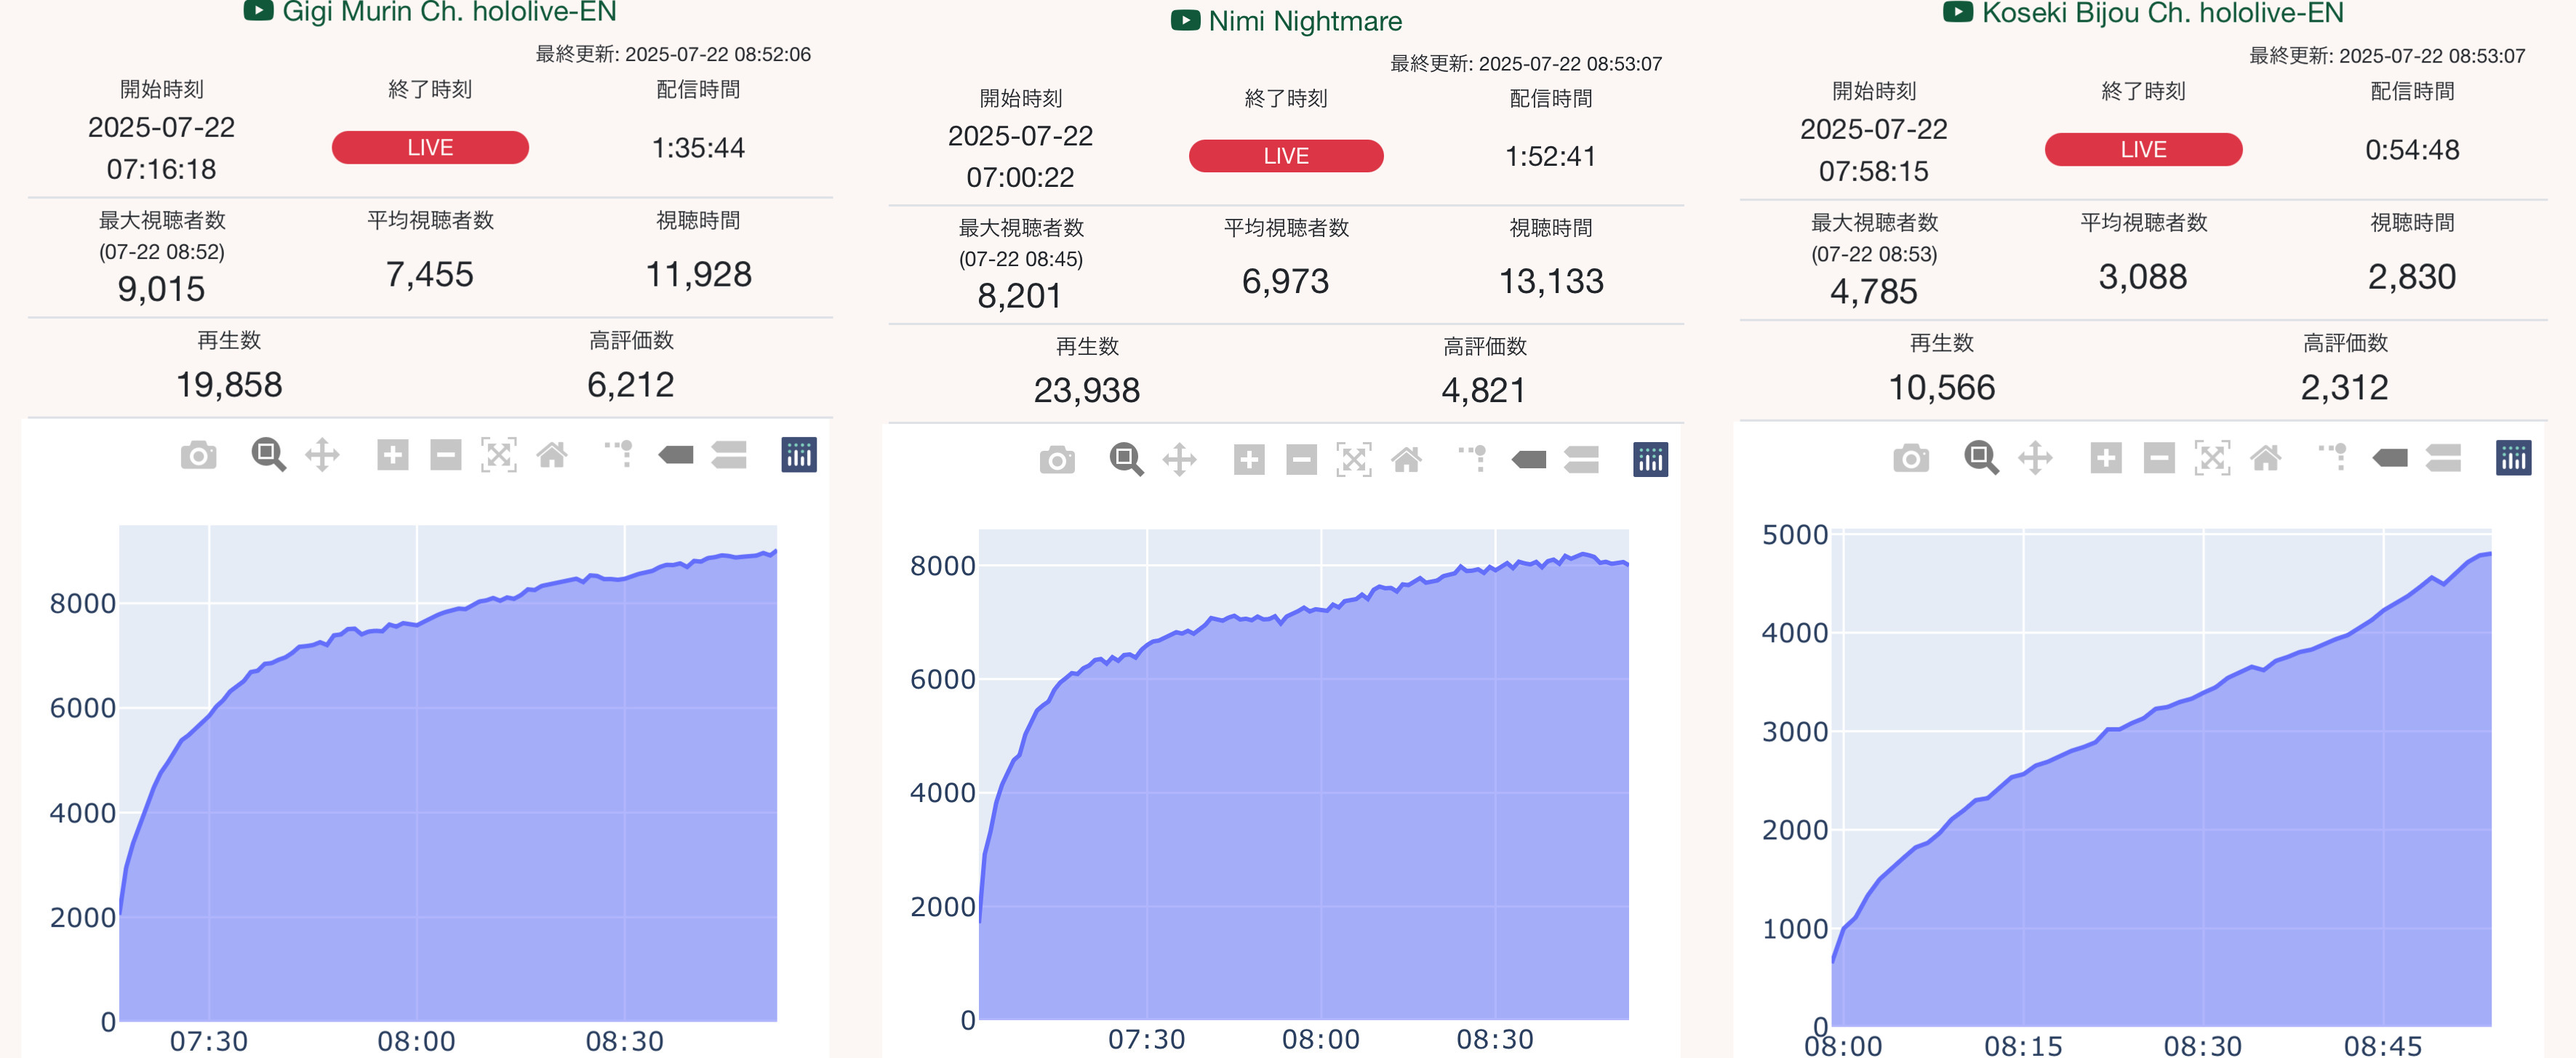Select zoom tool on Koseki Bijou chart
Screen dimensions: 2576x1058
click(1981, 458)
